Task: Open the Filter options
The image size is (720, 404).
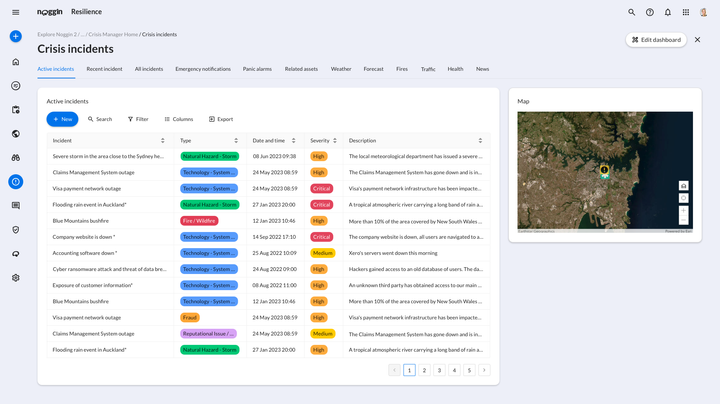Action: click(138, 119)
